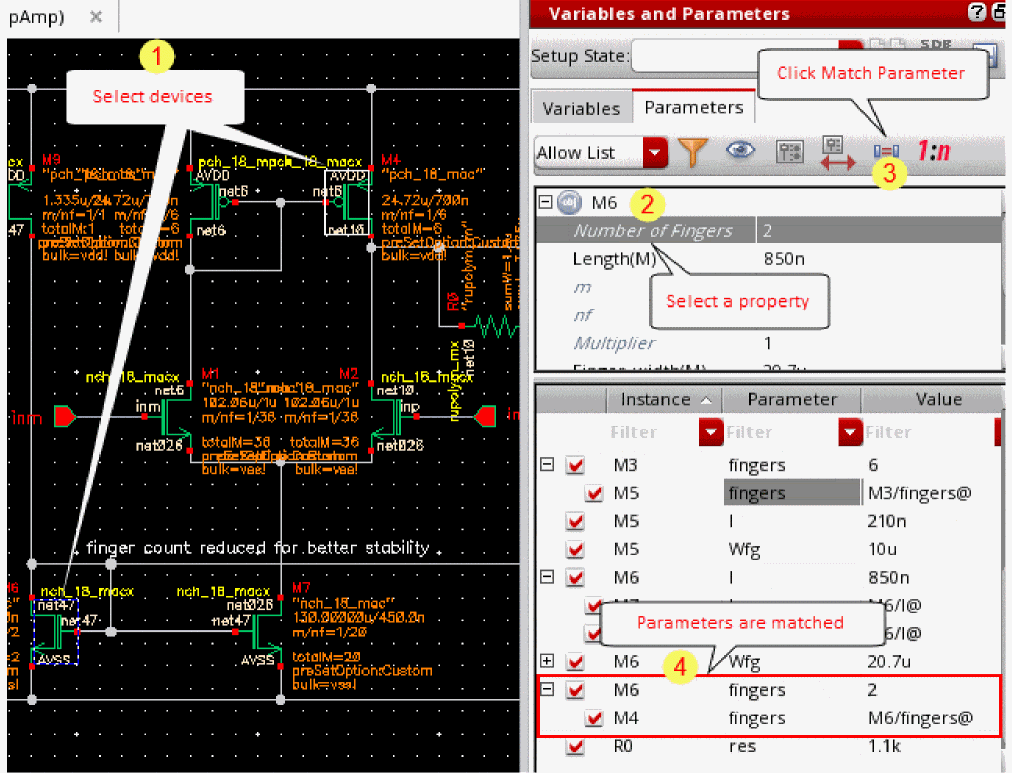Switch to the Variables tab

pyautogui.click(x=581, y=108)
